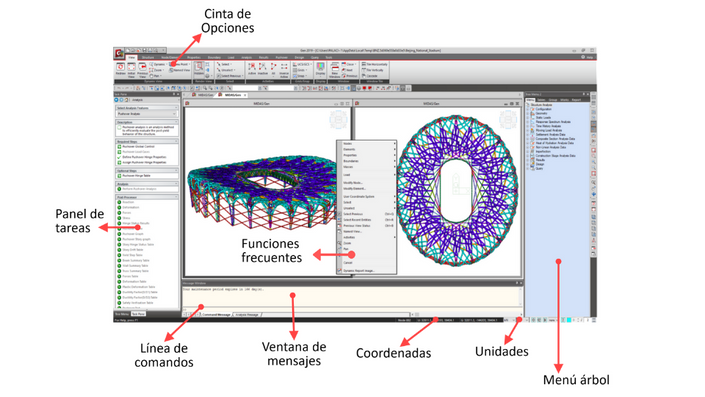Click Tile Horizontally in Window Tile group

(x=375, y=64)
